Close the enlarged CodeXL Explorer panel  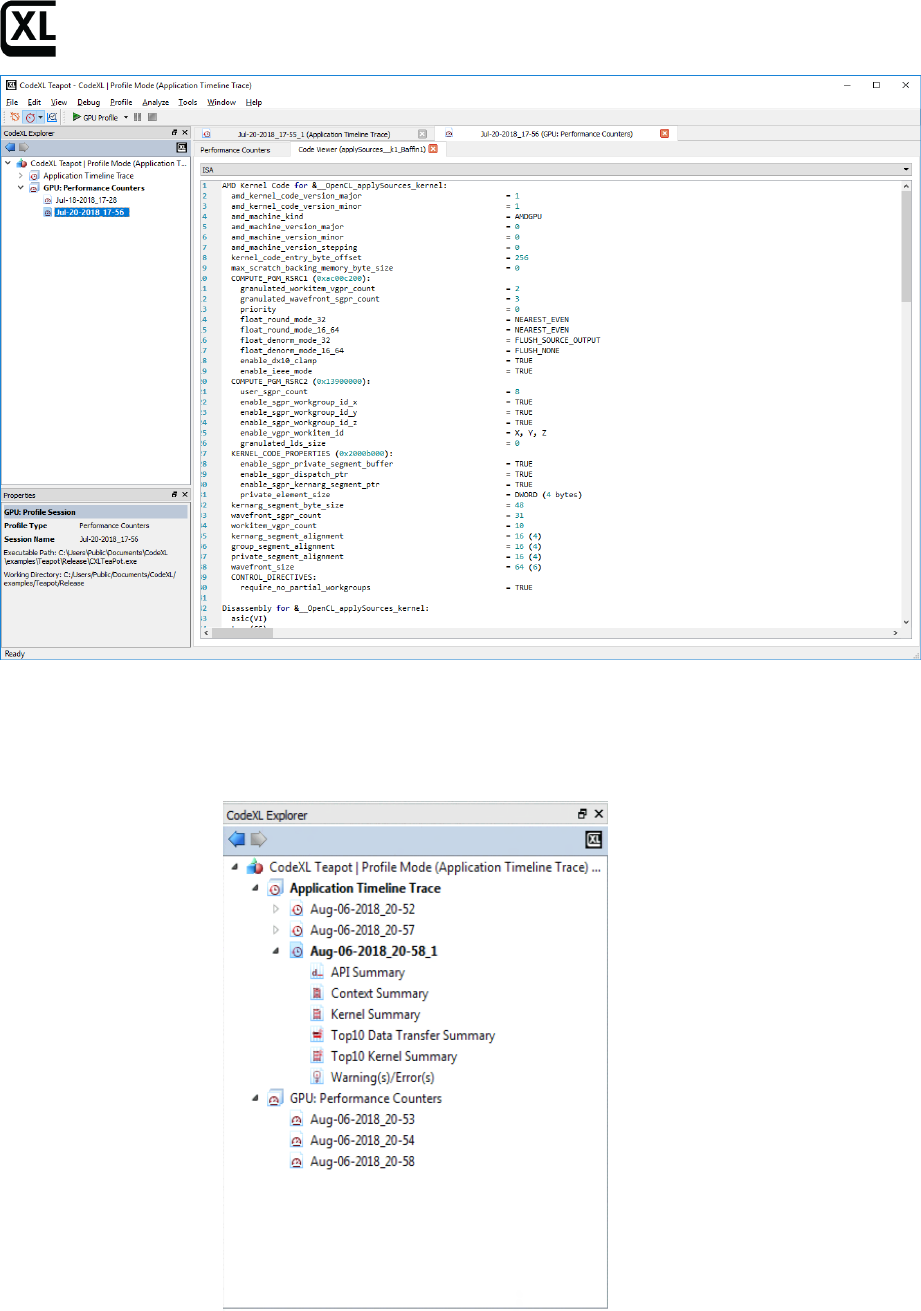coord(599,815)
